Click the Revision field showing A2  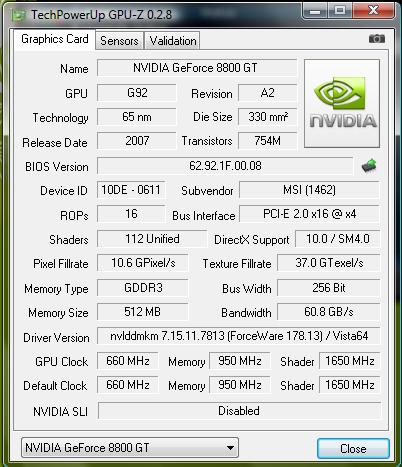[x=268, y=93]
